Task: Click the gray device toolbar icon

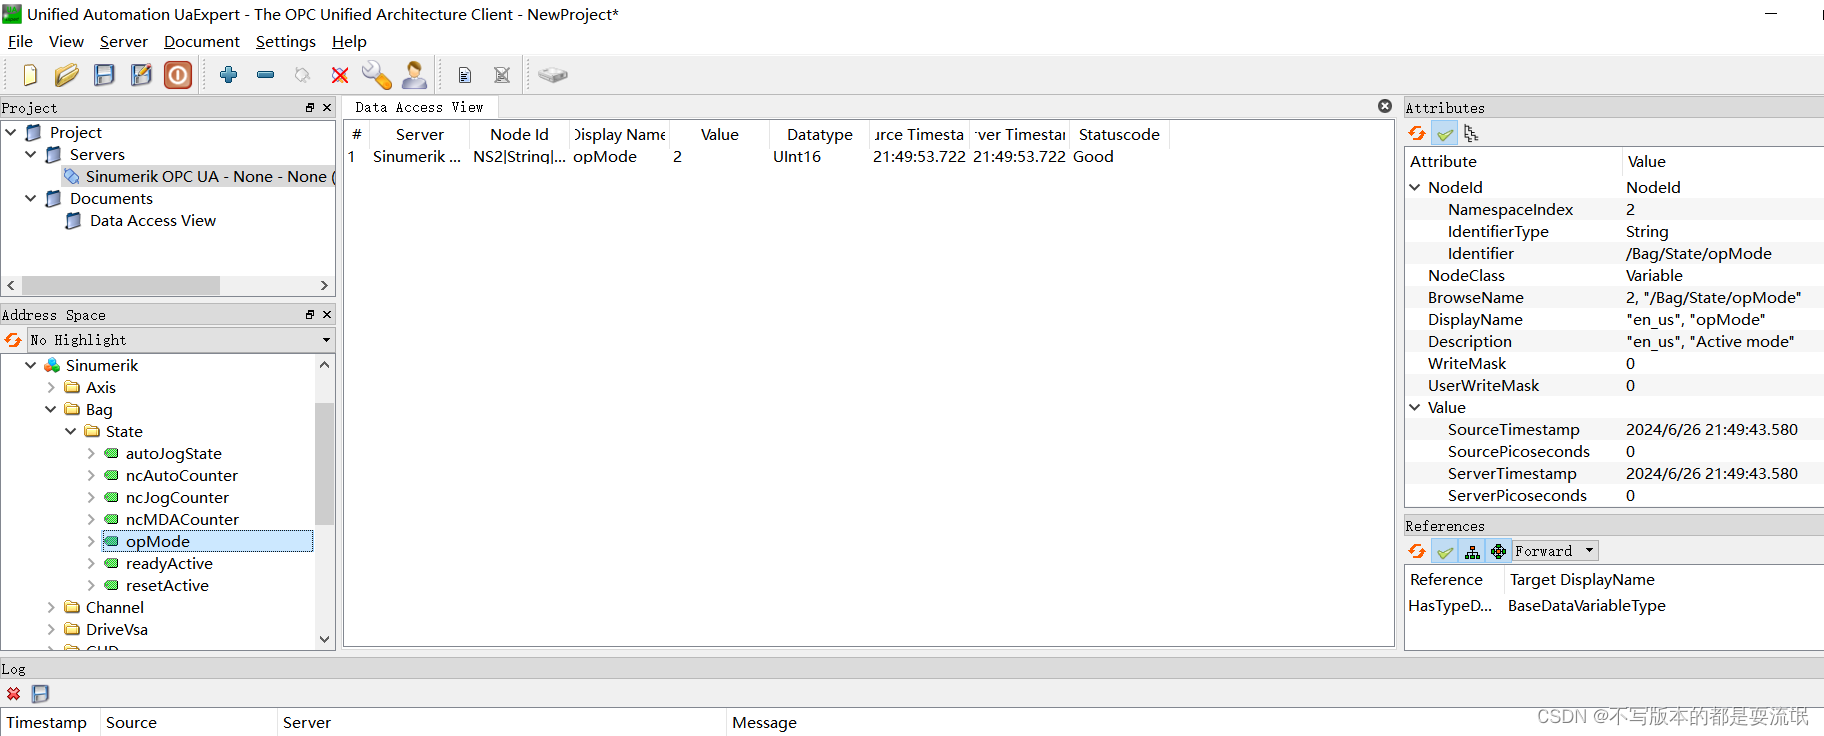Action: coord(552,75)
